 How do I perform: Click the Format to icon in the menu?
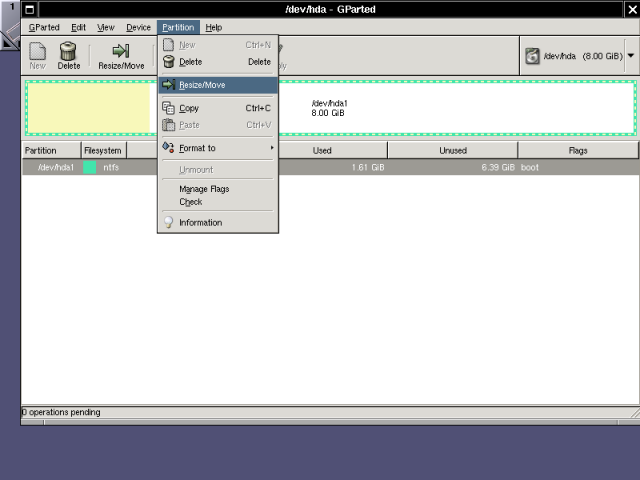(x=168, y=147)
